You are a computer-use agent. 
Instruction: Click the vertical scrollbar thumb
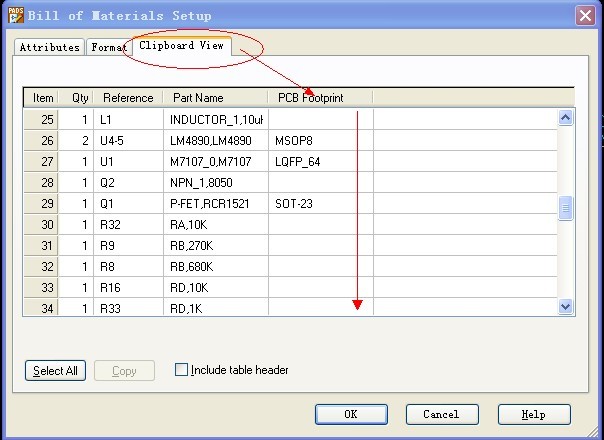[x=565, y=208]
